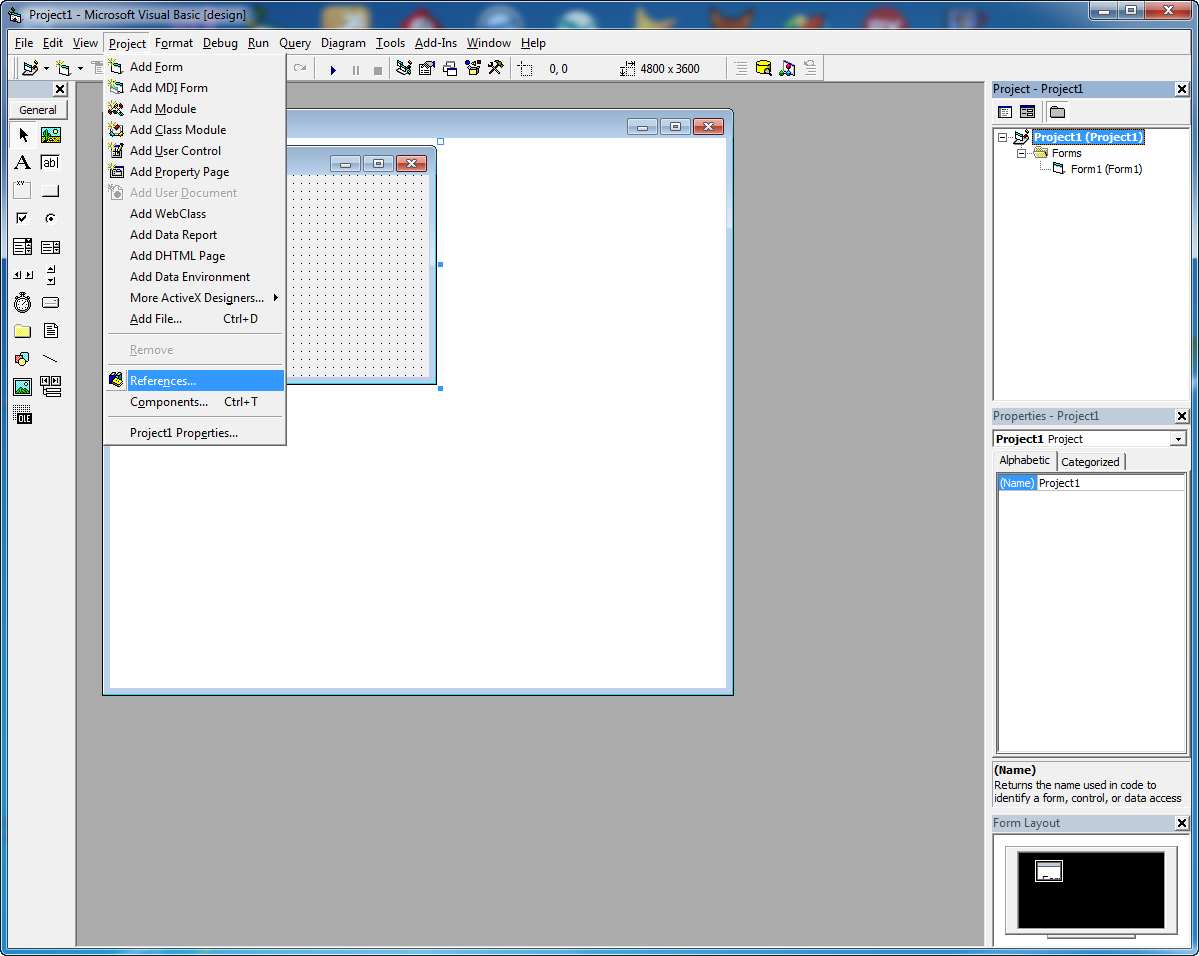
Task: Expand More ActiveX Designers submenu
Action: click(x=196, y=298)
